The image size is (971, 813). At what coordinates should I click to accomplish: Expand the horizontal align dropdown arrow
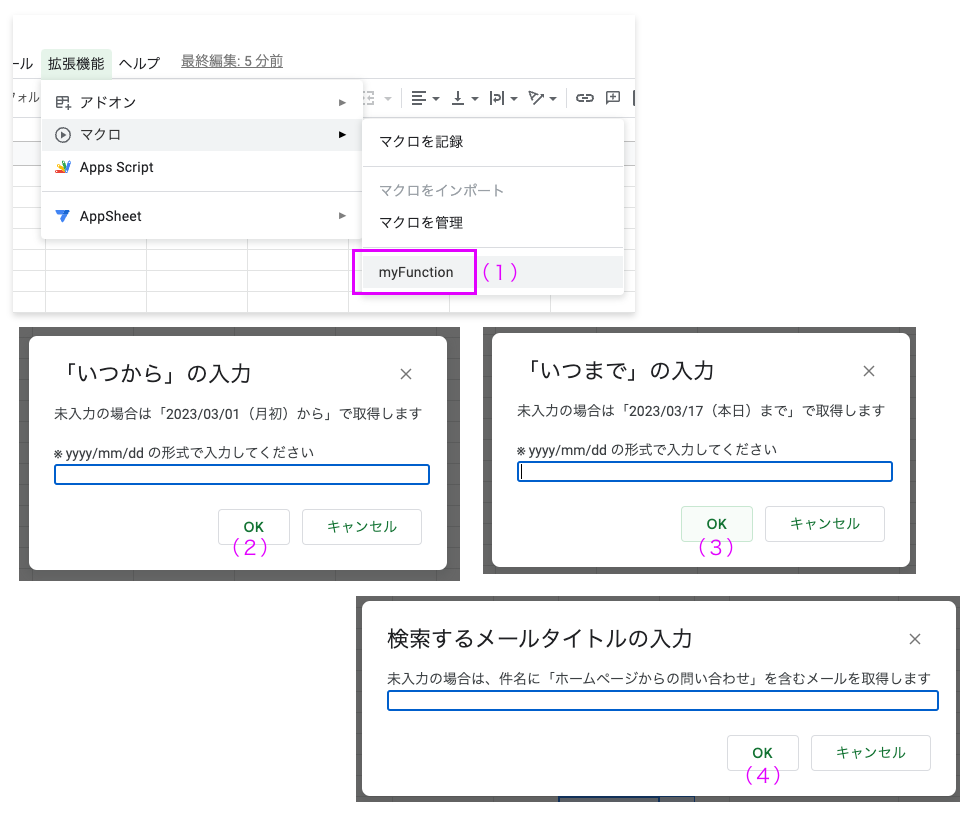click(436, 98)
